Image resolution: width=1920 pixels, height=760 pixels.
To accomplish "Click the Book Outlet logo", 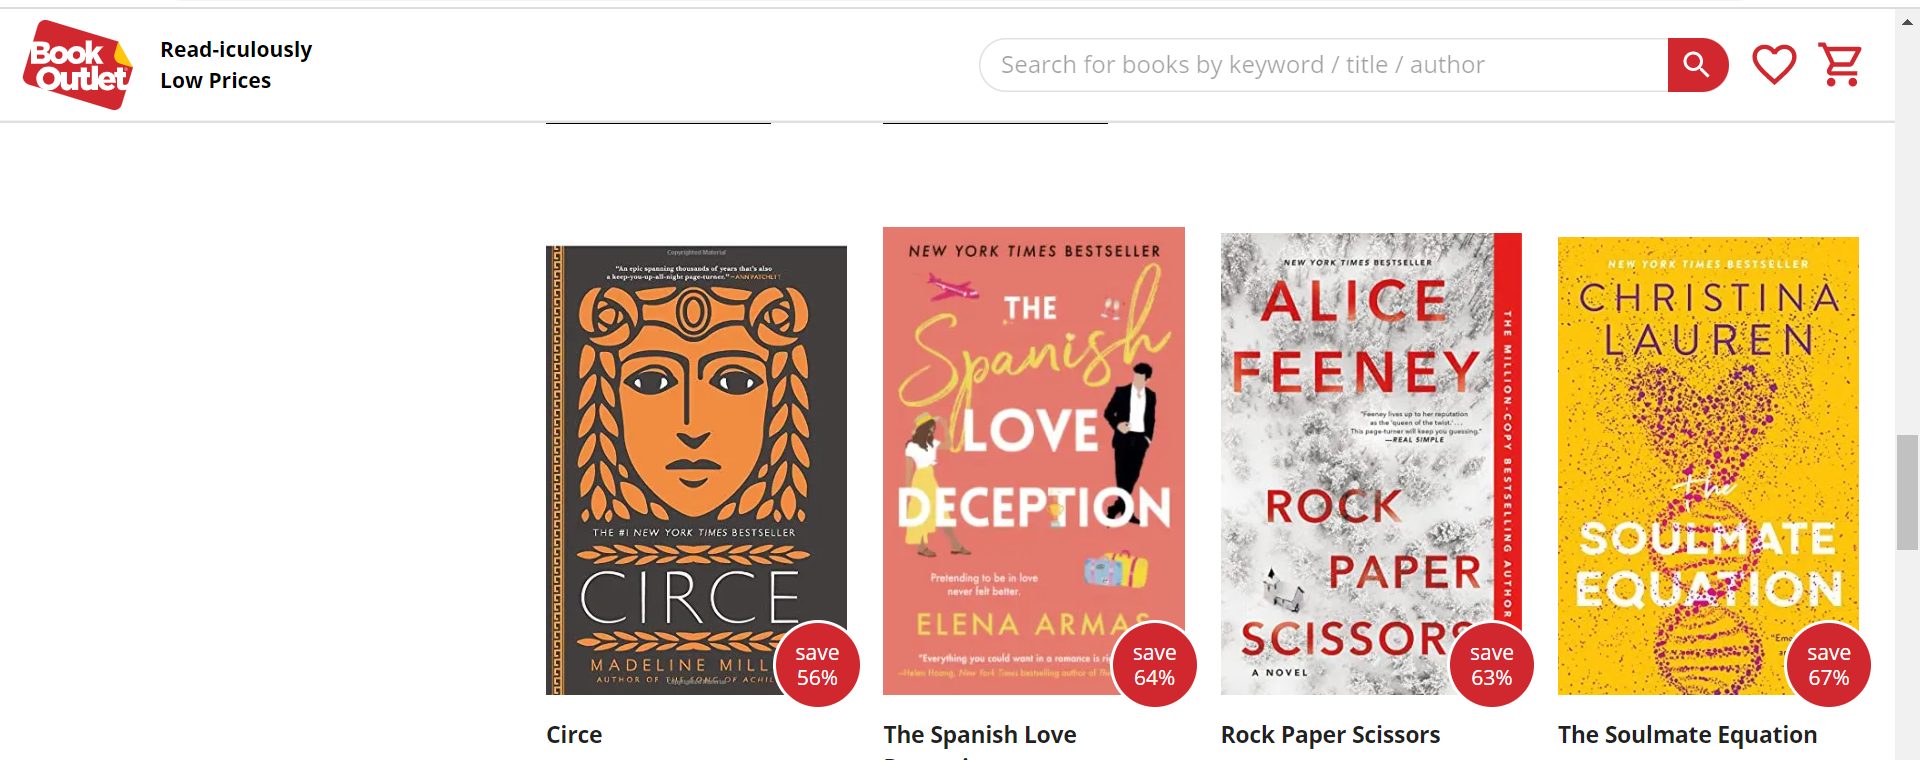I will pos(78,65).
